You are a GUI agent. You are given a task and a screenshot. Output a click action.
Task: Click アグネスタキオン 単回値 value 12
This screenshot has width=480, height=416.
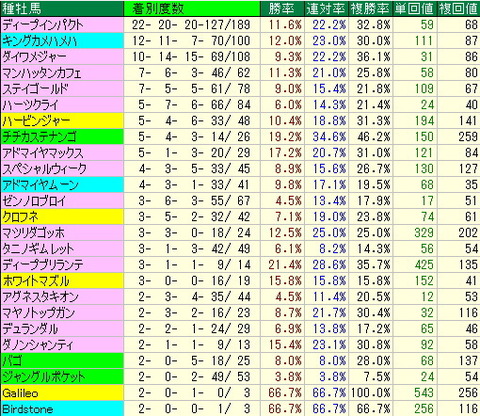[x=427, y=297]
